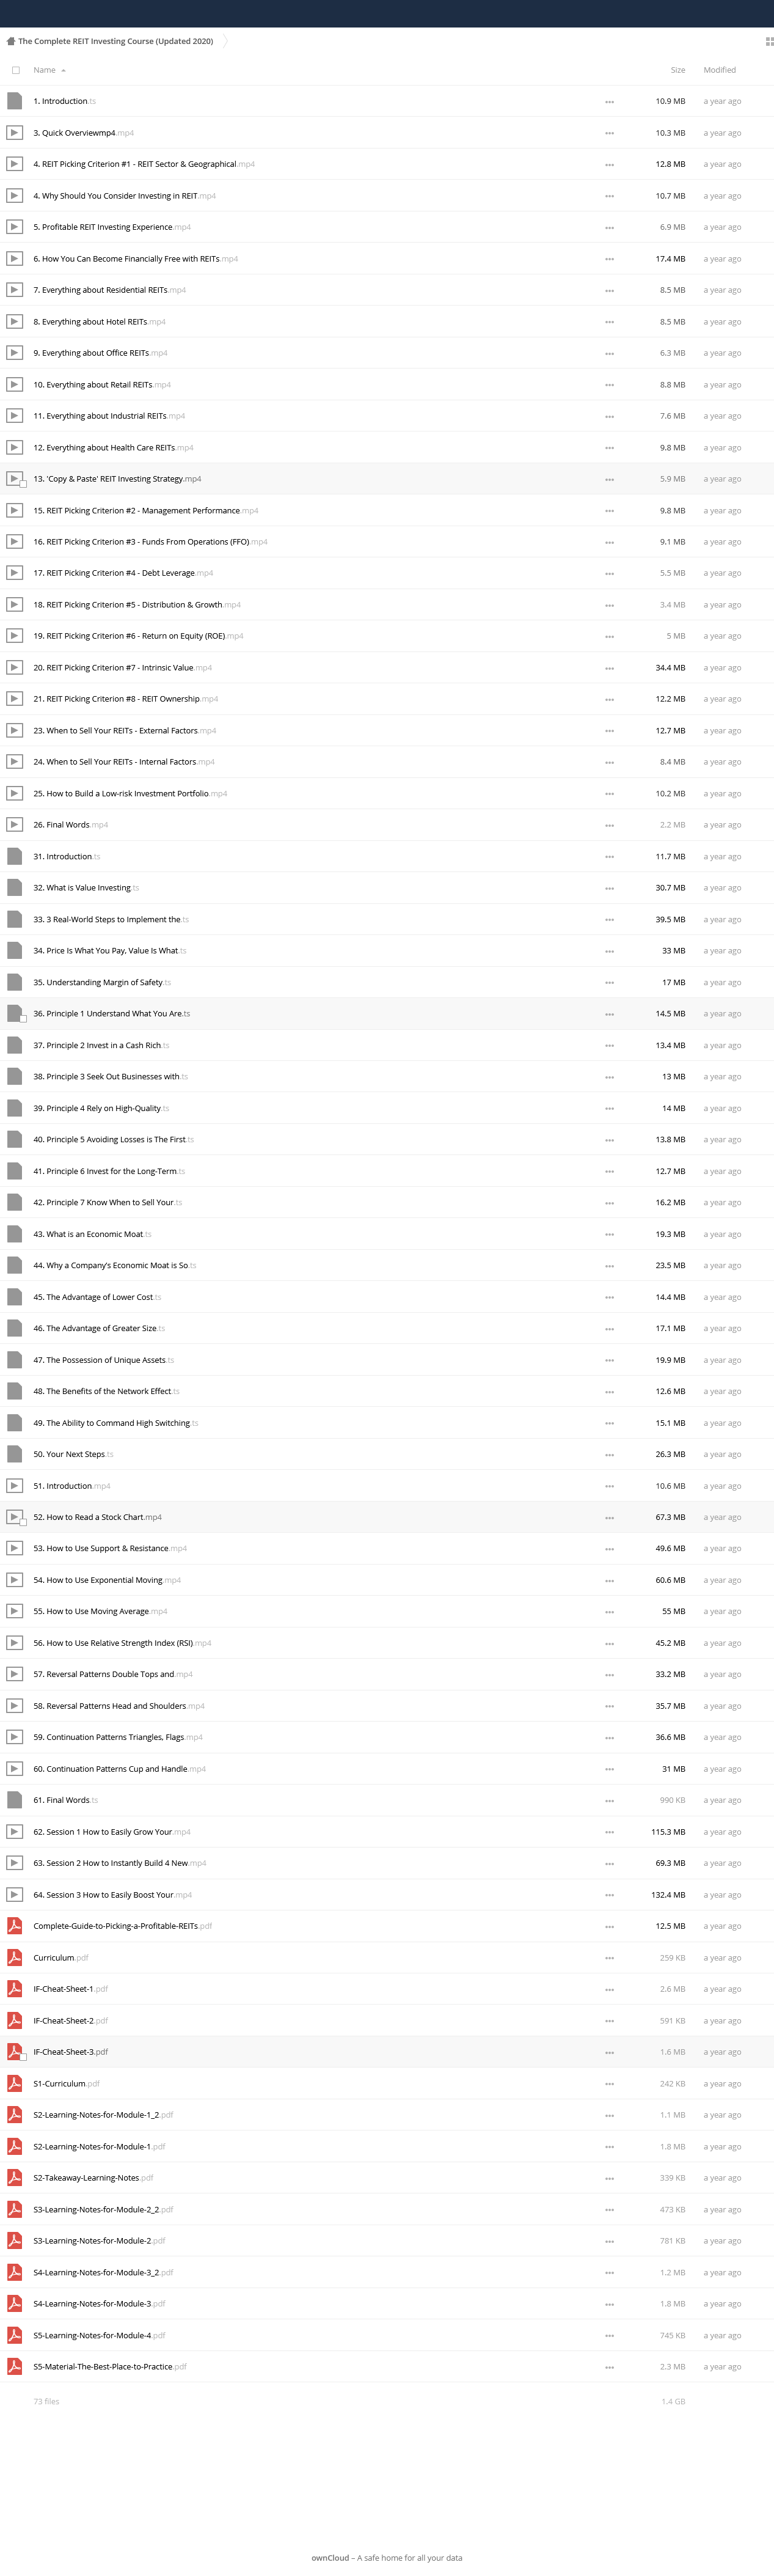The width and height of the screenshot is (774, 2576).
Task: Tick checkbox on 52. How to Read a Stock Chart
Action: tap(23, 1522)
